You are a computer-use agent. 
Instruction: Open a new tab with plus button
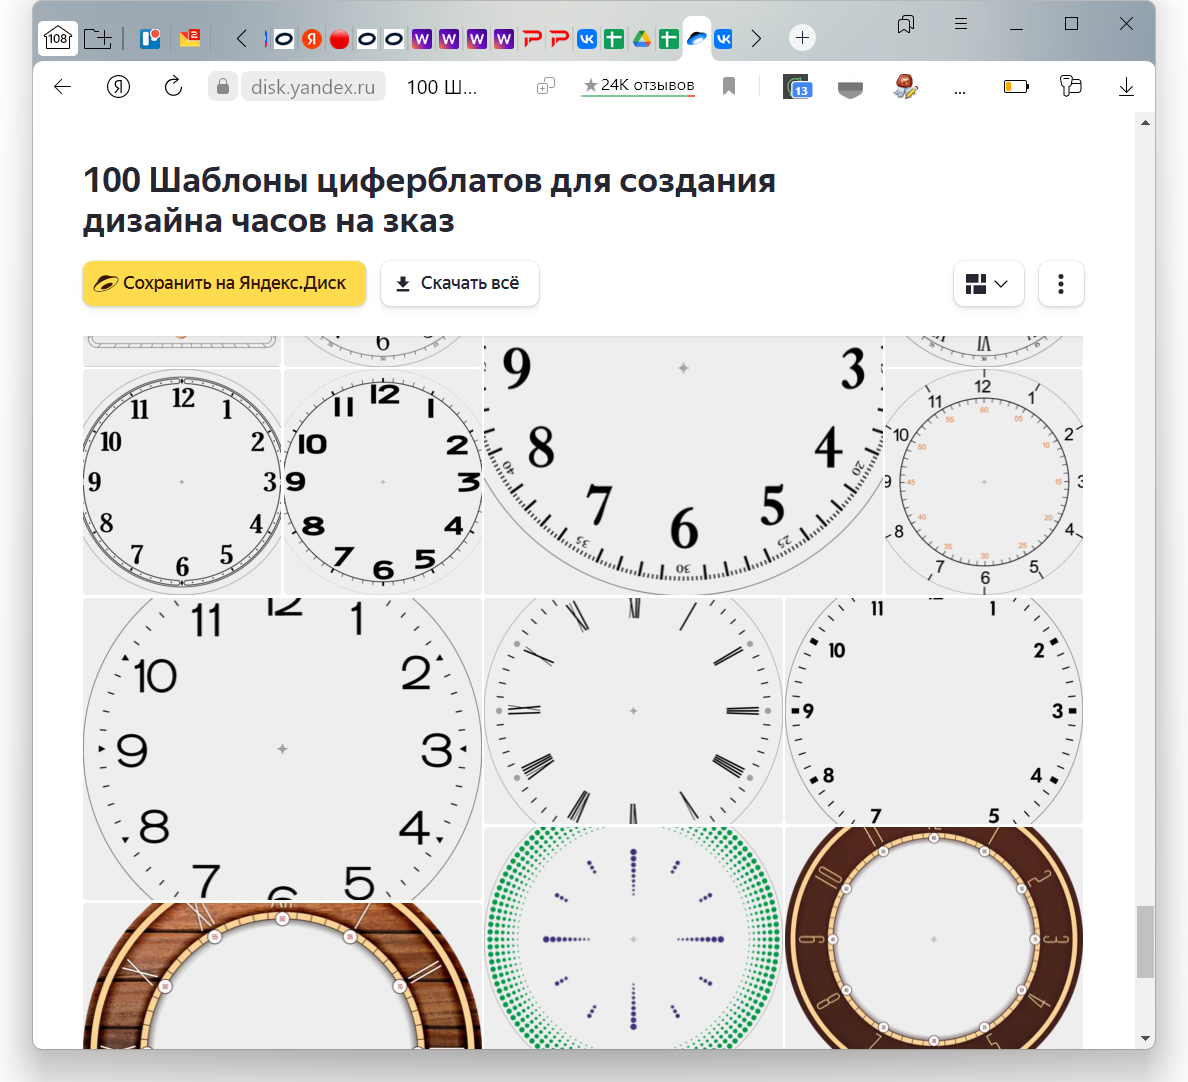[802, 38]
